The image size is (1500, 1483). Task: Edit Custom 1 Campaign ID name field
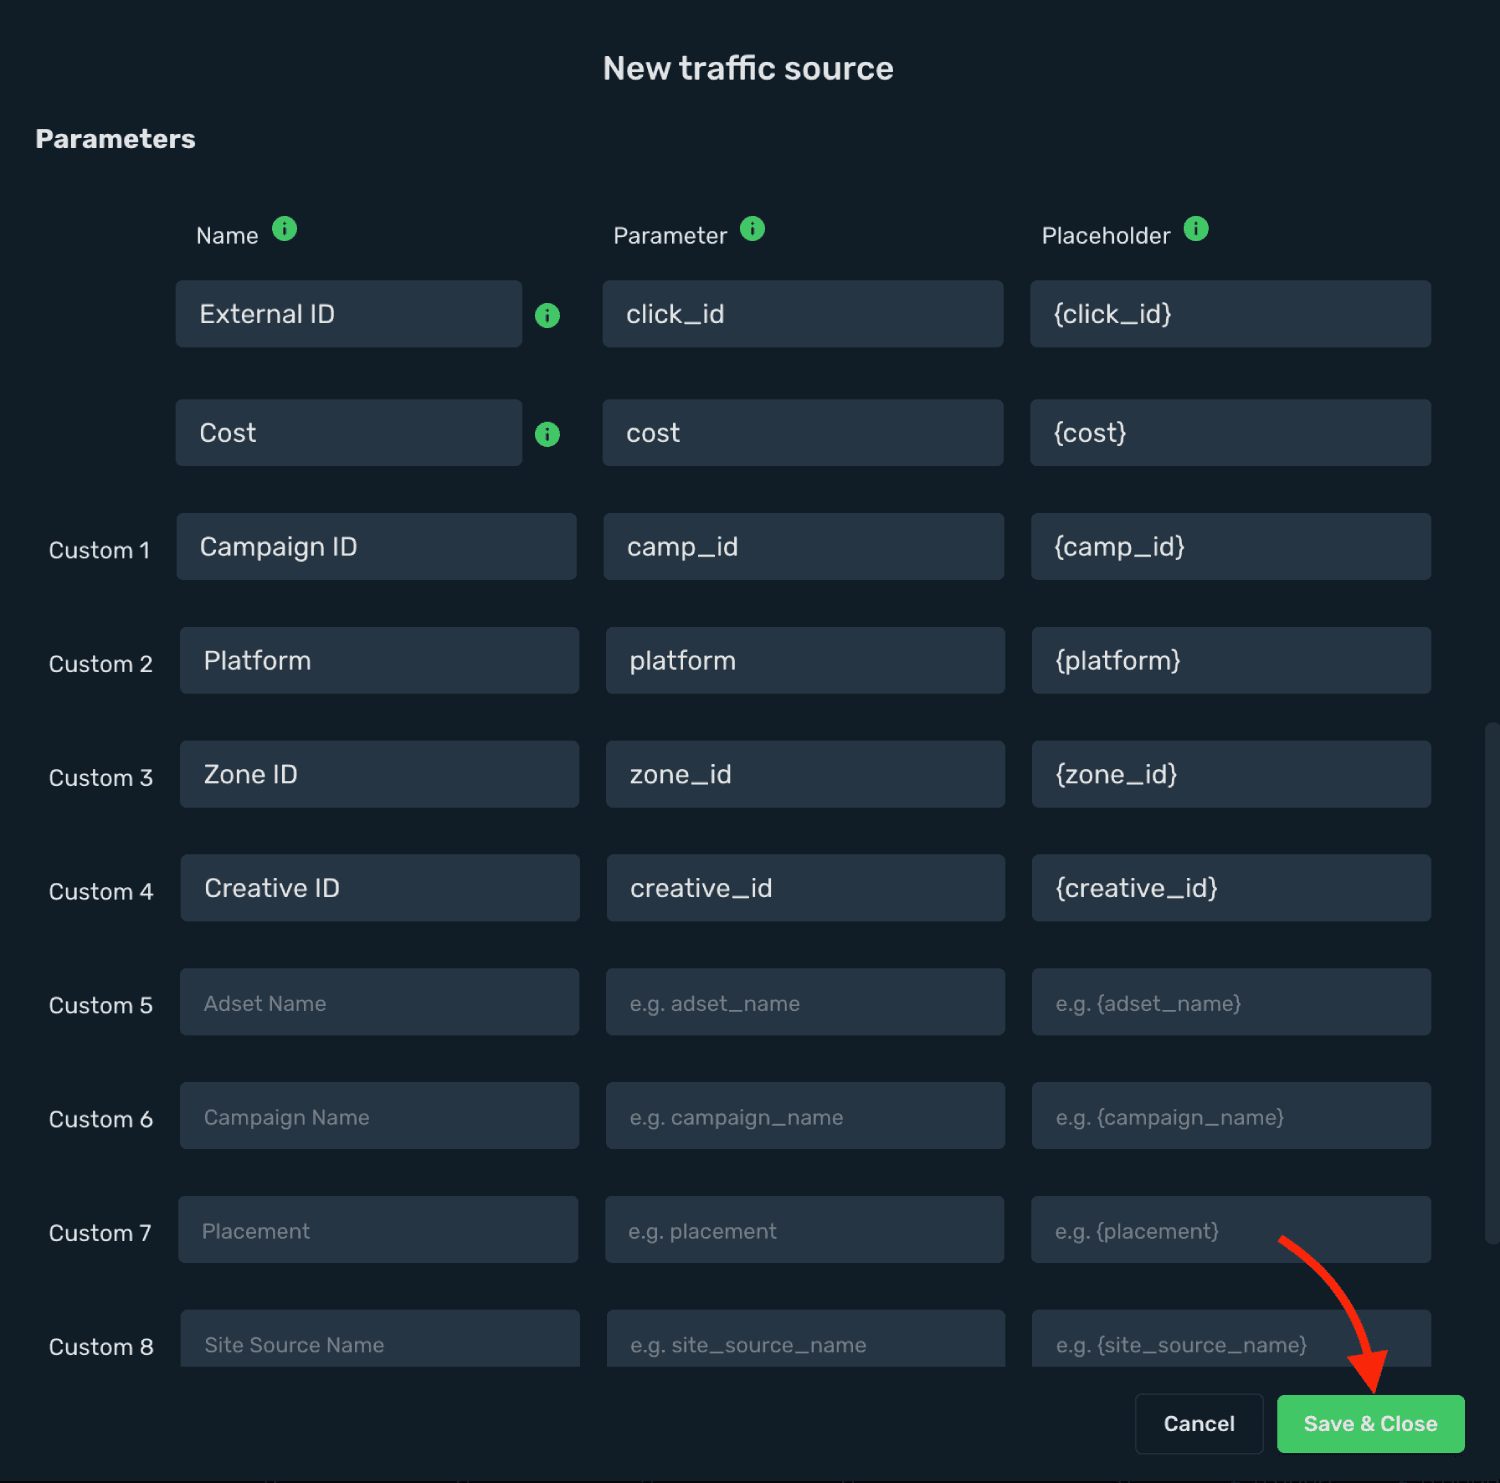(377, 547)
